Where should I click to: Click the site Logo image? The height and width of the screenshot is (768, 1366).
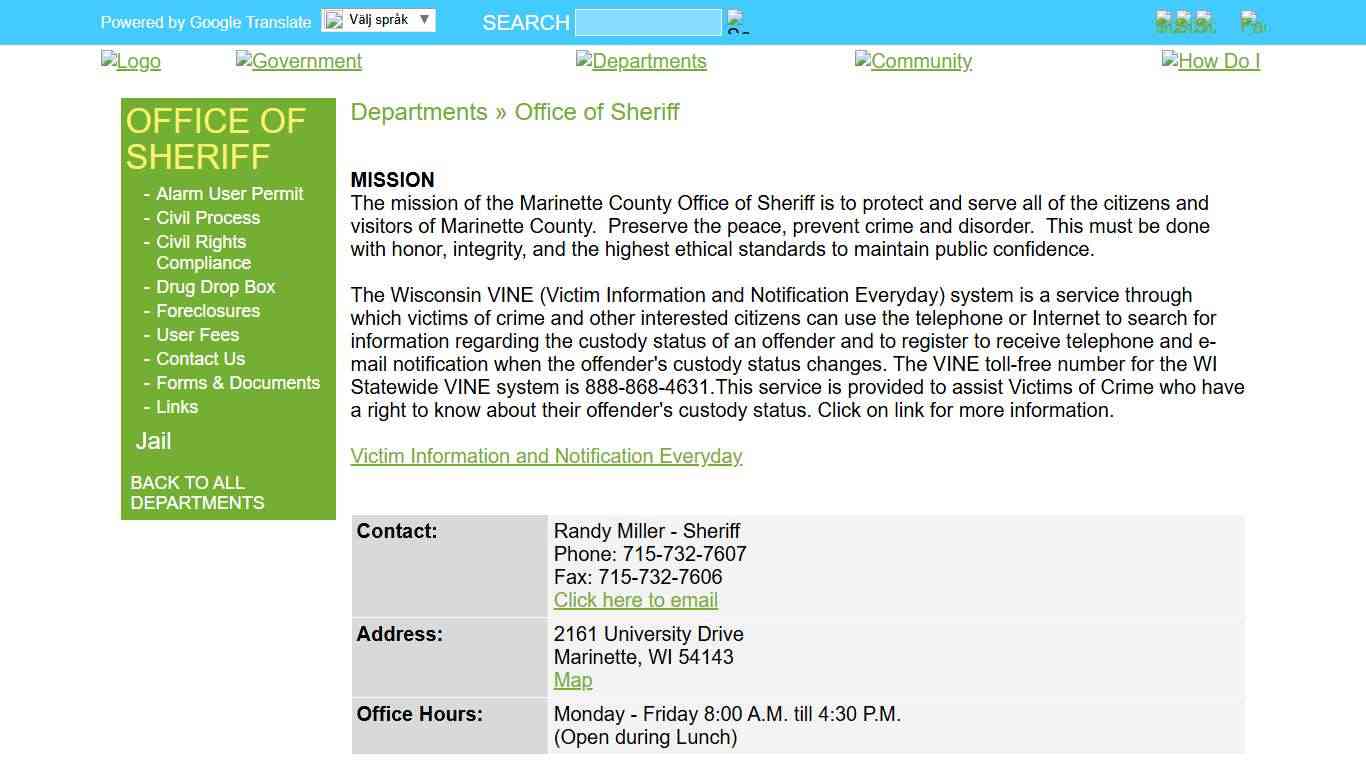pos(130,61)
